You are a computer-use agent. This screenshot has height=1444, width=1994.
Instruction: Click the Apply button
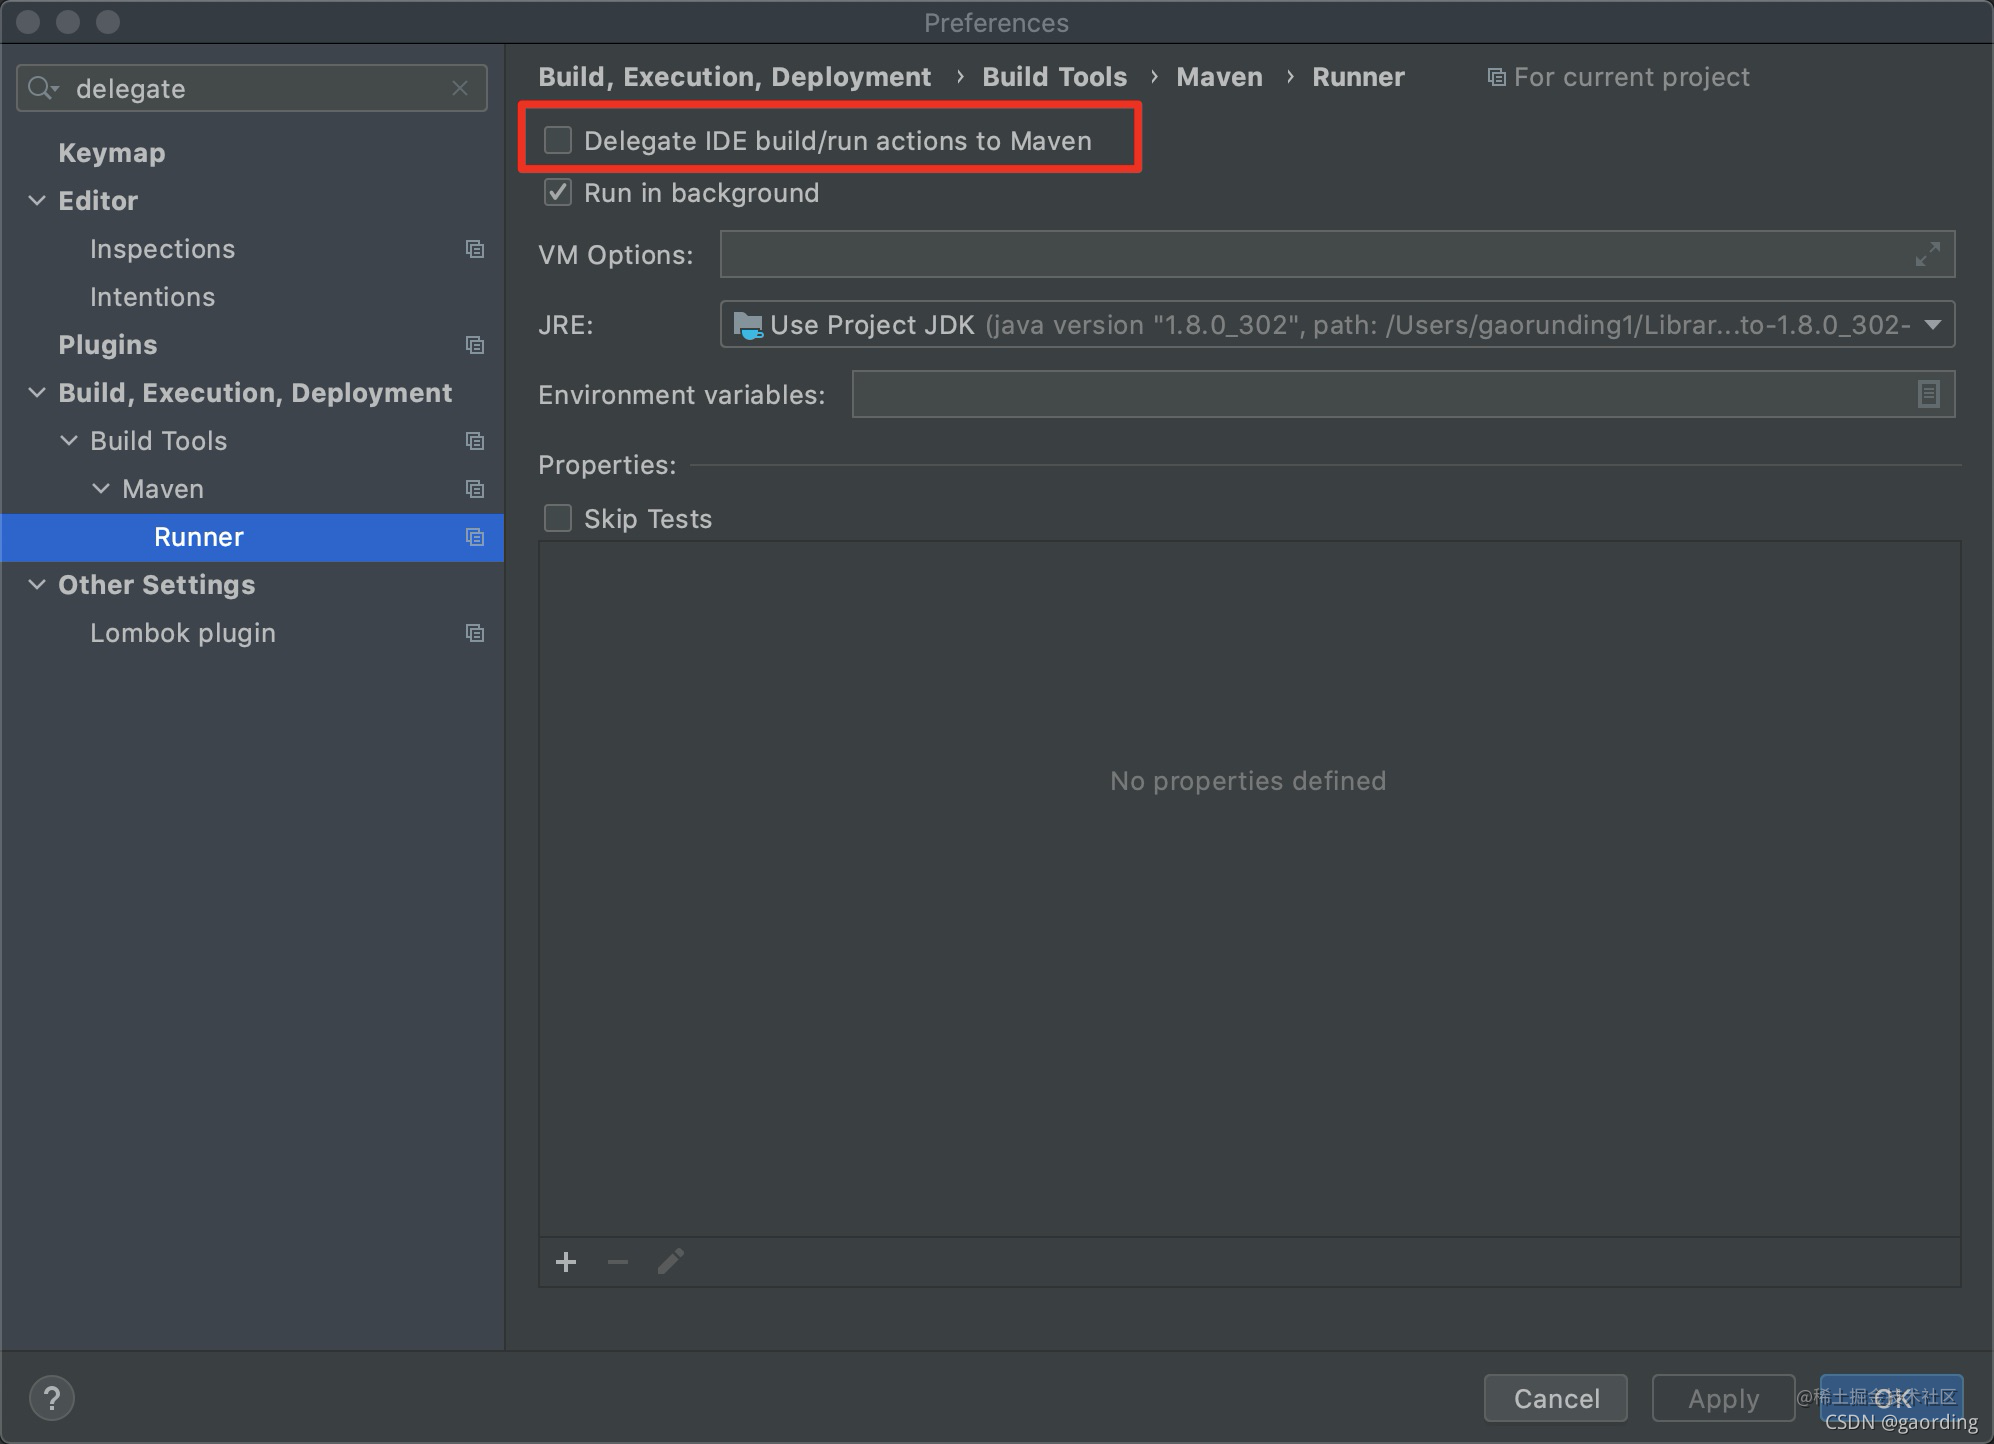pyautogui.click(x=1723, y=1398)
